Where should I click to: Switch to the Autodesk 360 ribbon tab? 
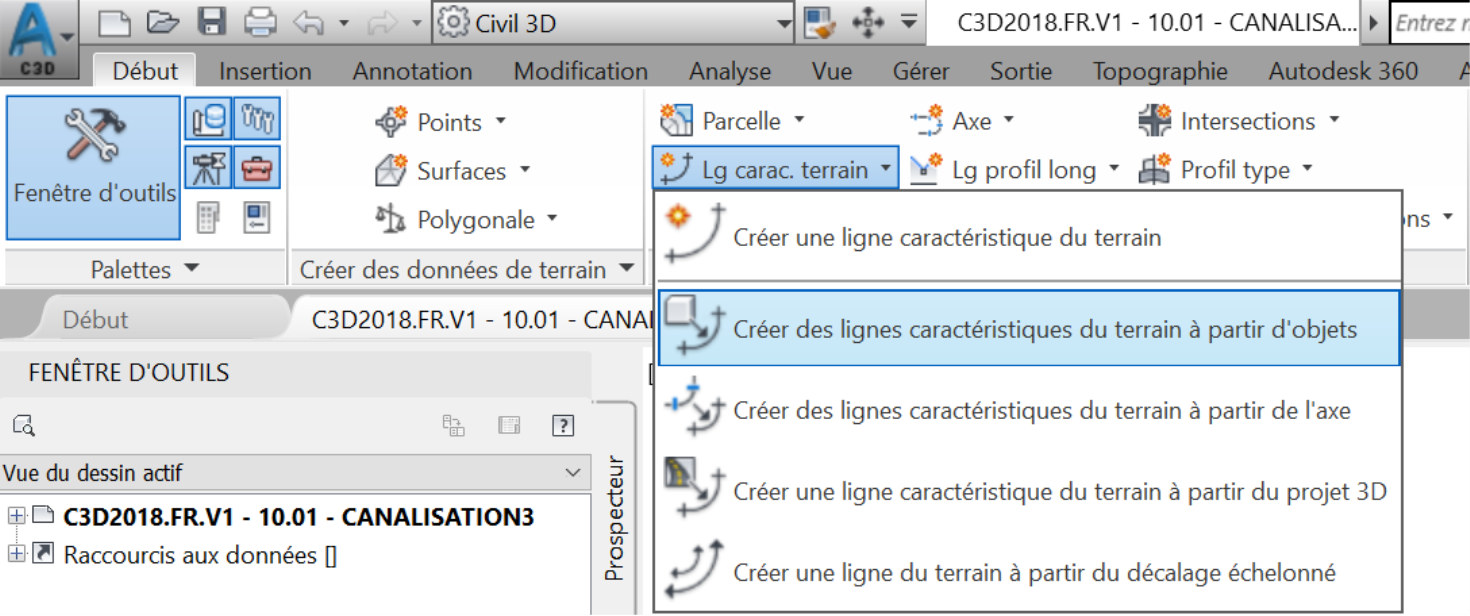[1343, 71]
